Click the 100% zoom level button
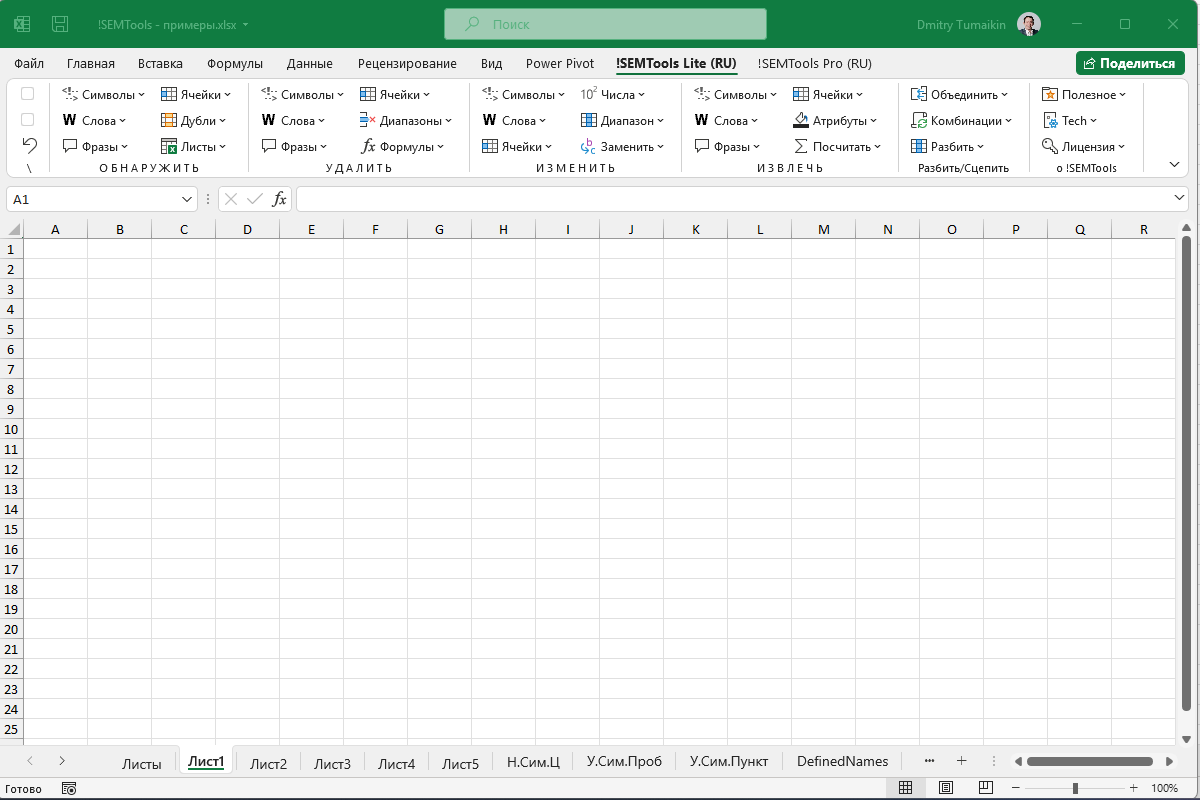Screen dimensions: 1200x800 tap(1164, 788)
